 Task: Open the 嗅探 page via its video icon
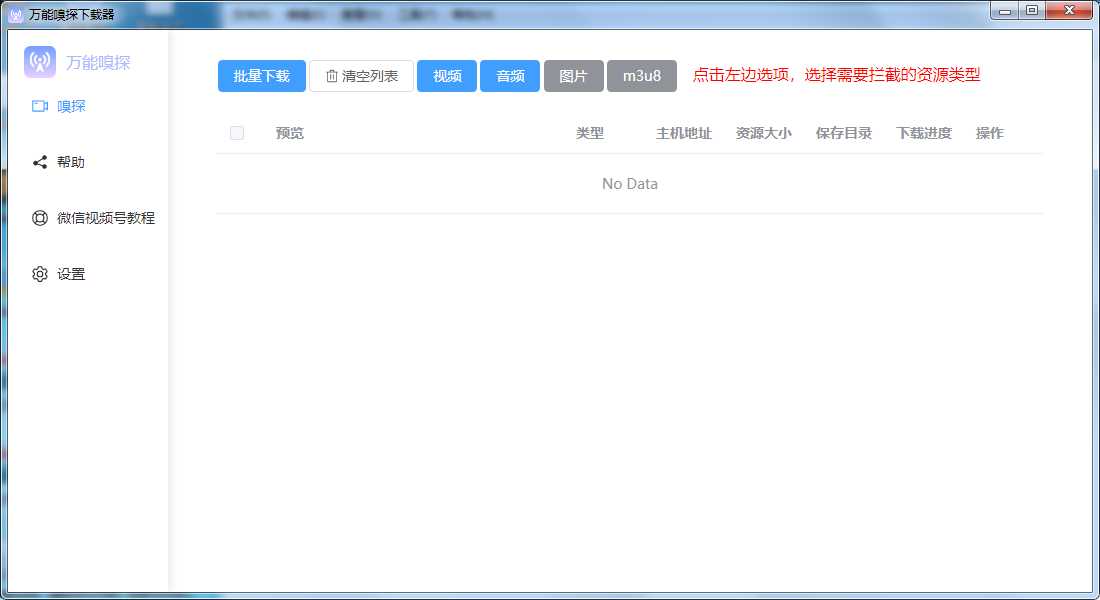pos(40,106)
